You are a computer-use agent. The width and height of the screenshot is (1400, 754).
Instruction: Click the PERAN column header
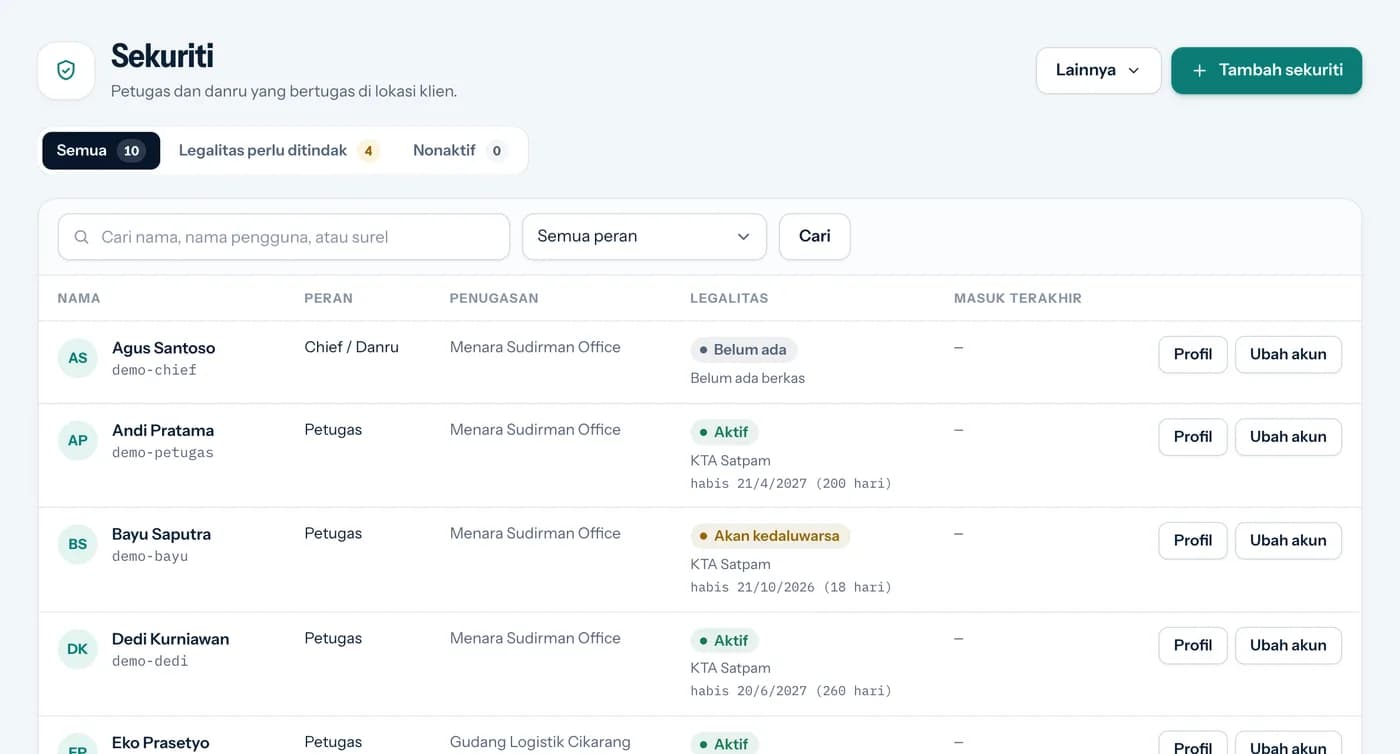(x=328, y=298)
